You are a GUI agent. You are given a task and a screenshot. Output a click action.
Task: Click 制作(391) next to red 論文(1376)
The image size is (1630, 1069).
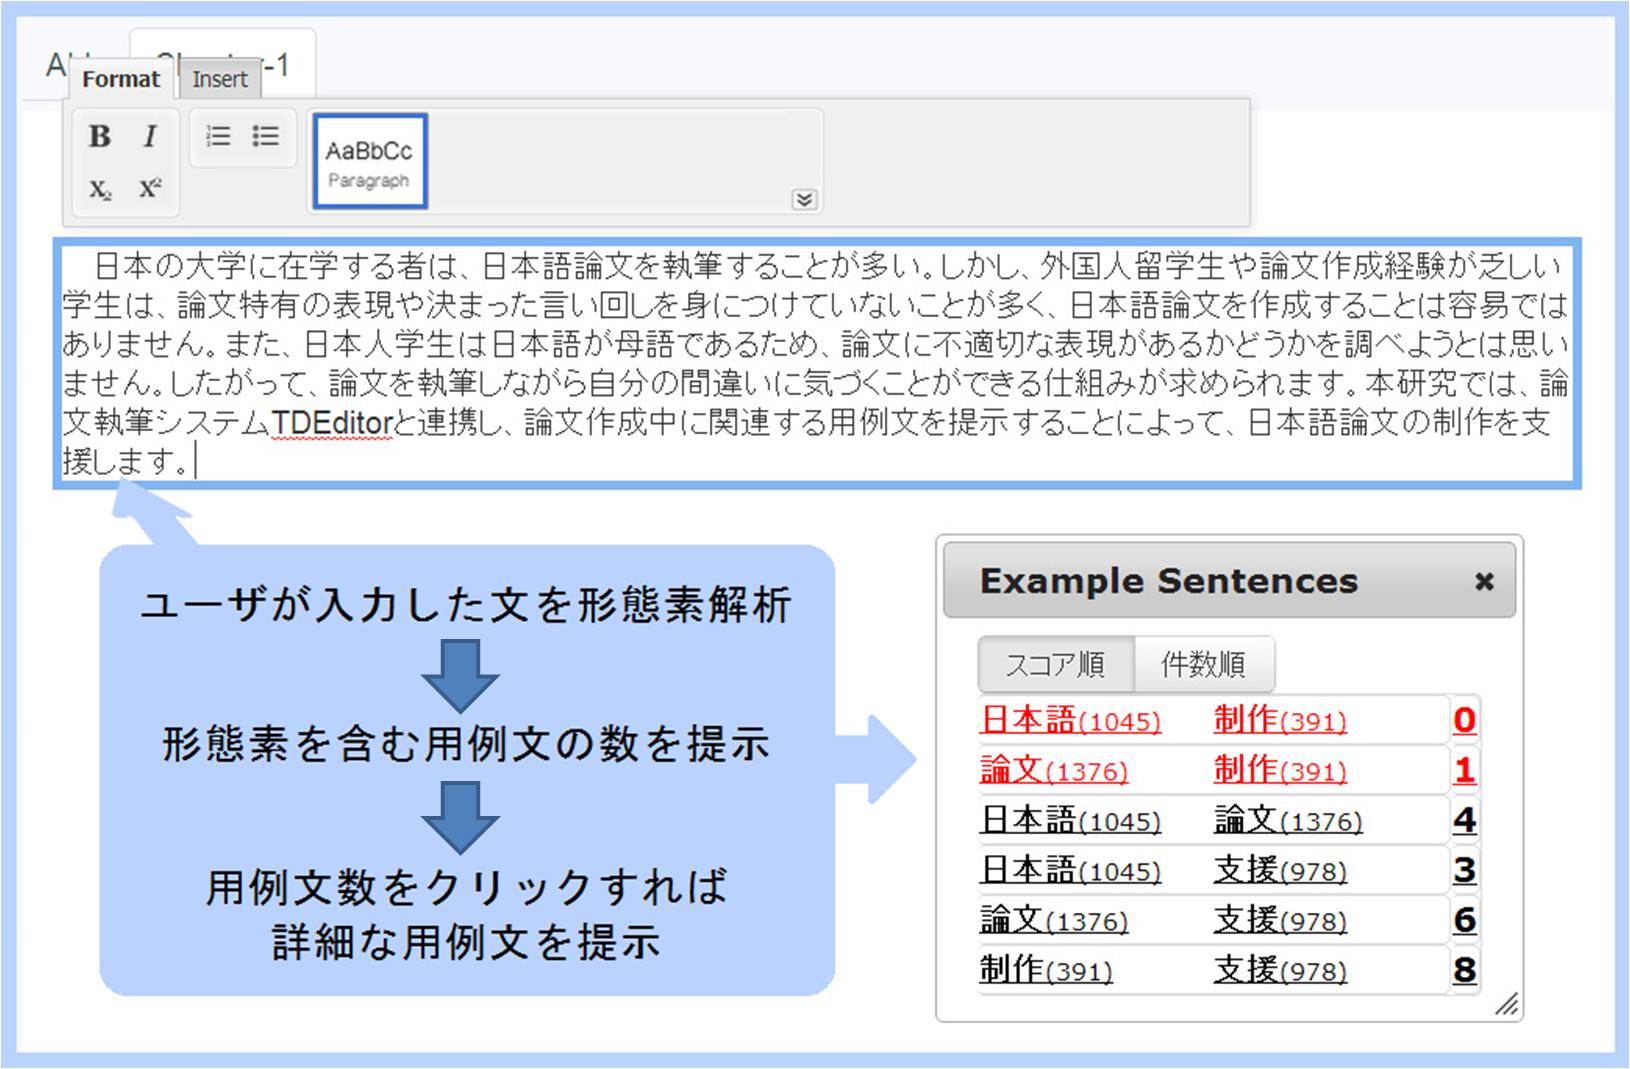click(x=1280, y=770)
